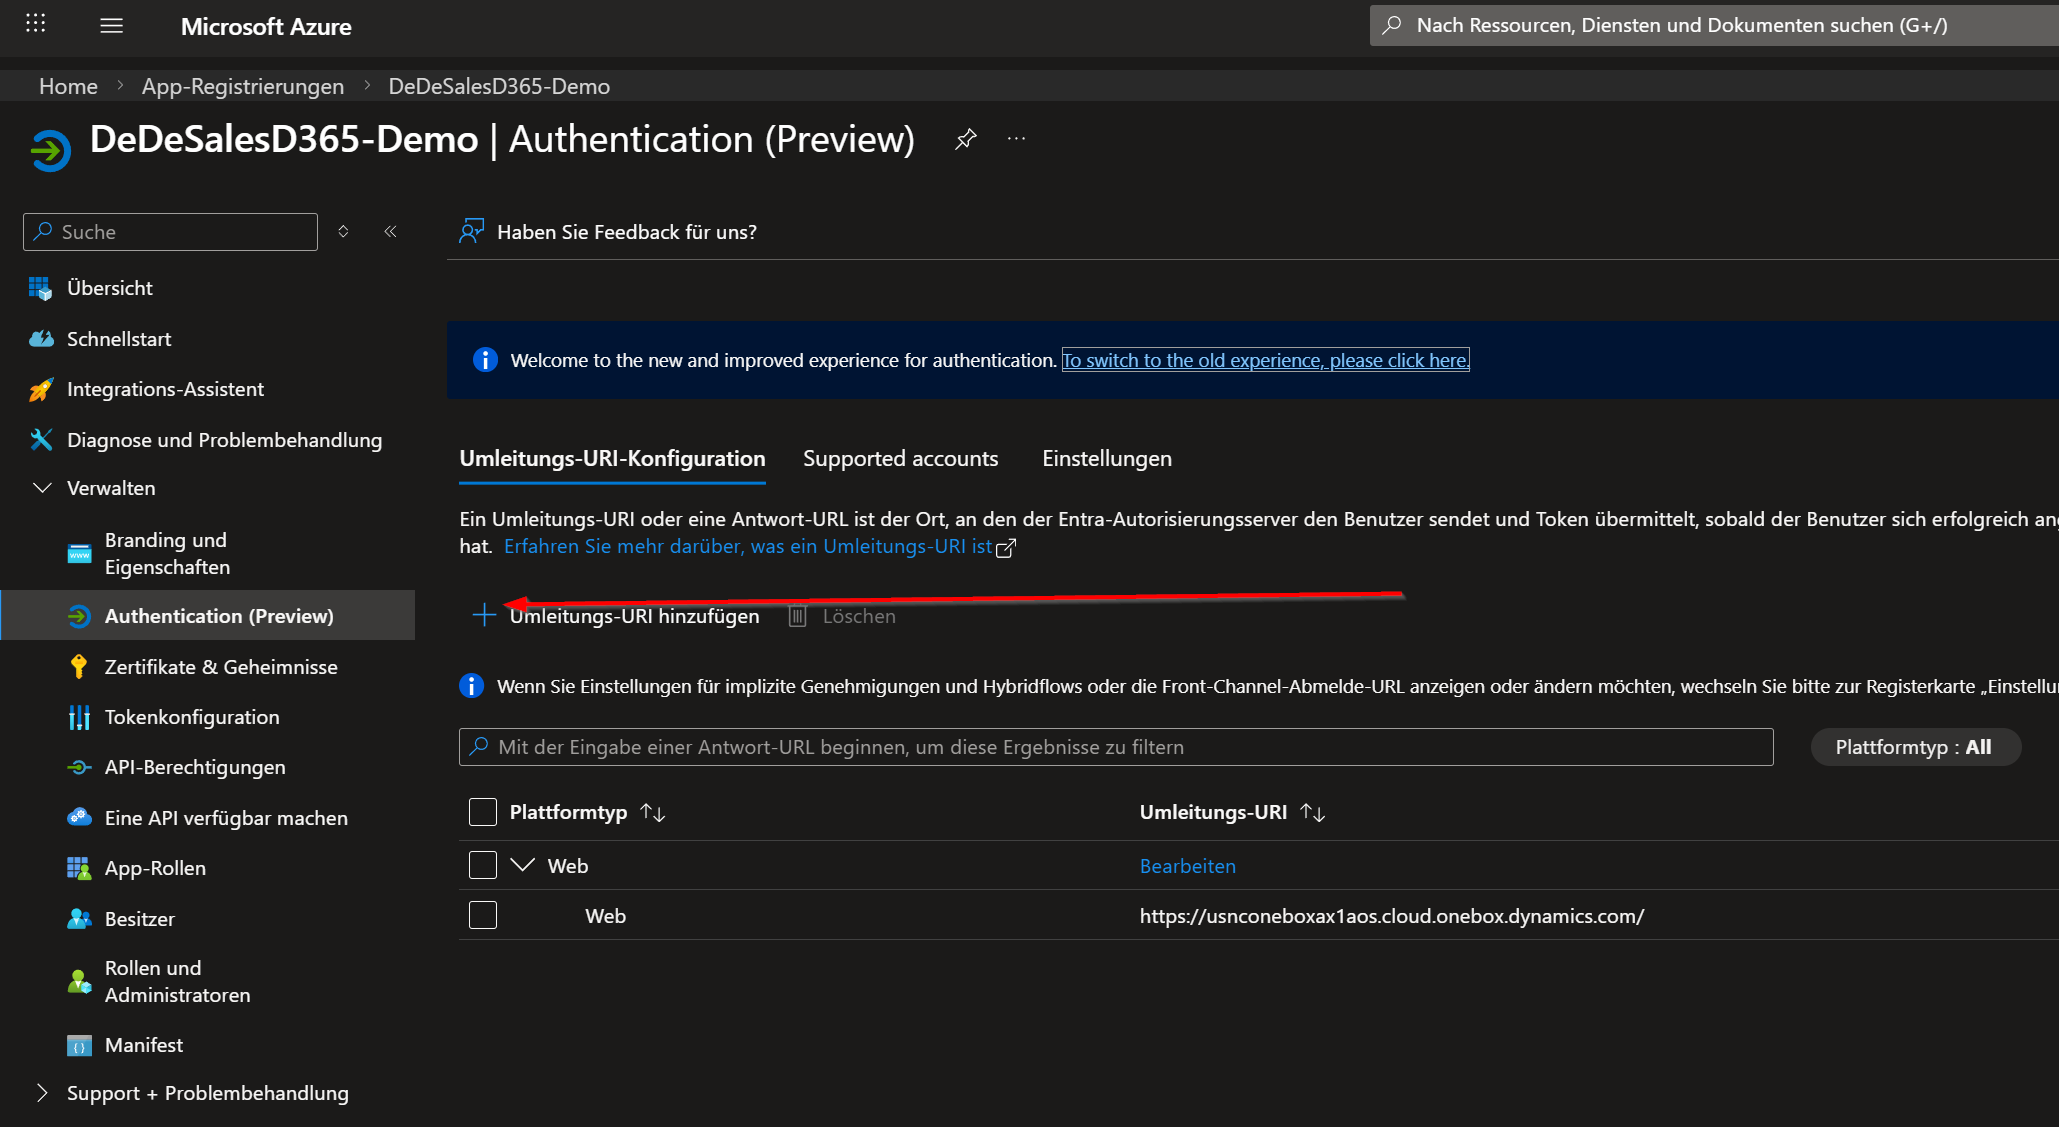
Task: Open Schnellstart in the side menu
Action: pos(119,339)
